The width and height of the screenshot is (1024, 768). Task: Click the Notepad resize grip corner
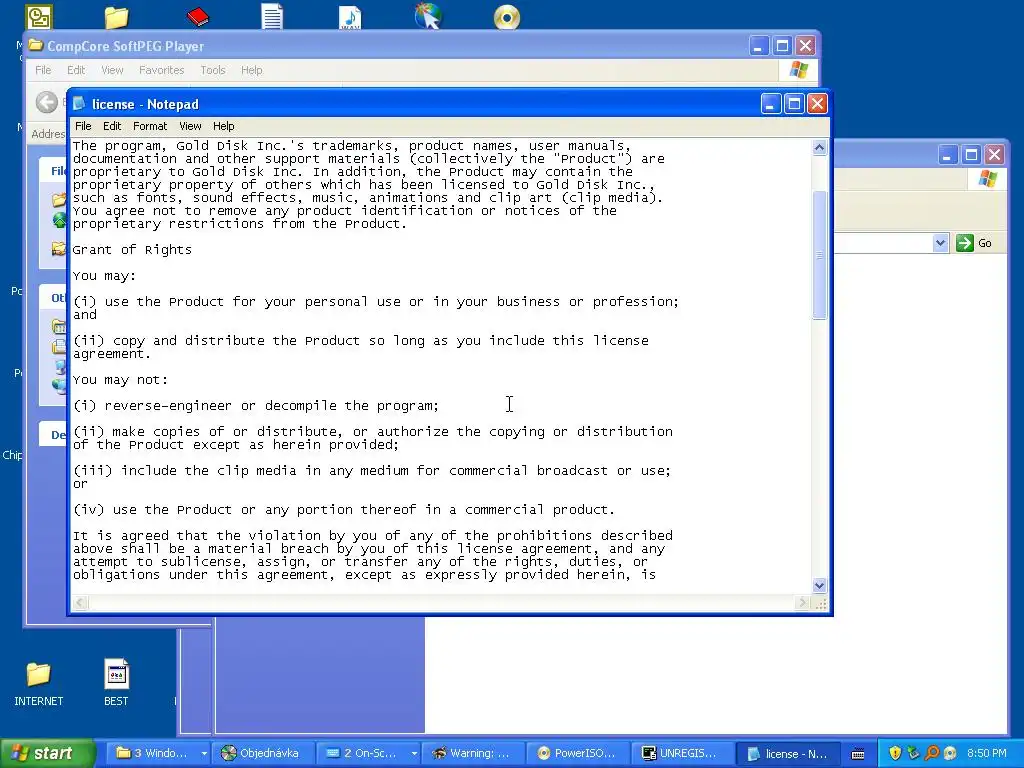pyautogui.click(x=821, y=604)
